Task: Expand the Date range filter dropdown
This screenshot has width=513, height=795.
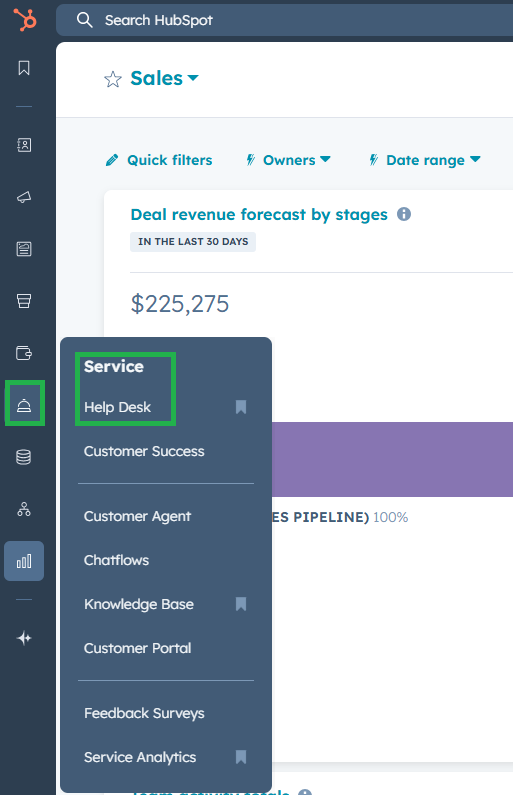Action: coord(433,160)
